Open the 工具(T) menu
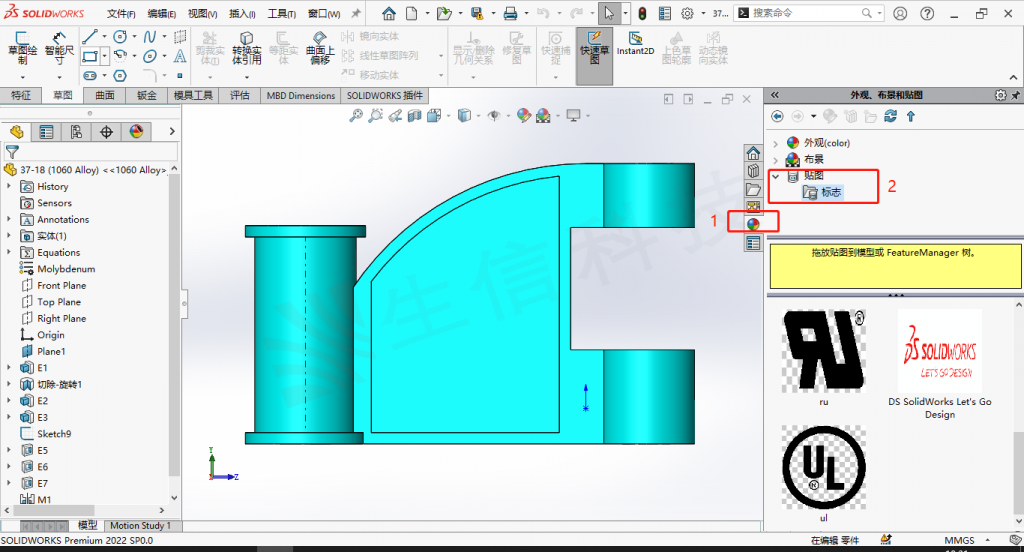This screenshot has height=552, width=1024. point(282,14)
